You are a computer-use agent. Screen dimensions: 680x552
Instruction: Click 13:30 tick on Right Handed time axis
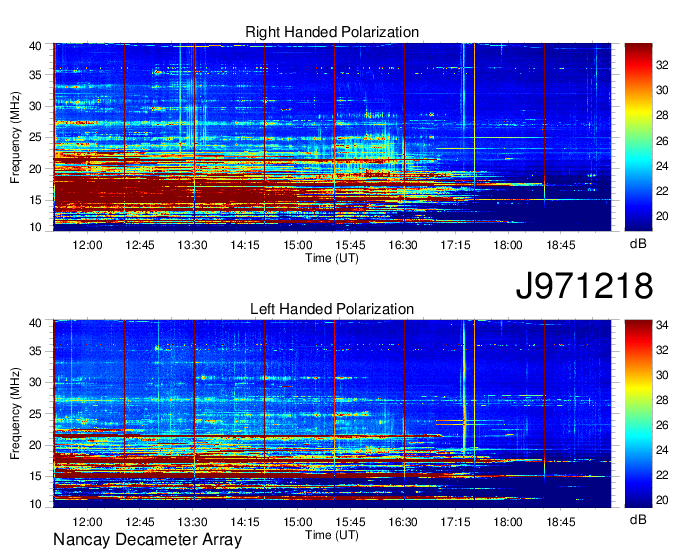[x=192, y=245]
